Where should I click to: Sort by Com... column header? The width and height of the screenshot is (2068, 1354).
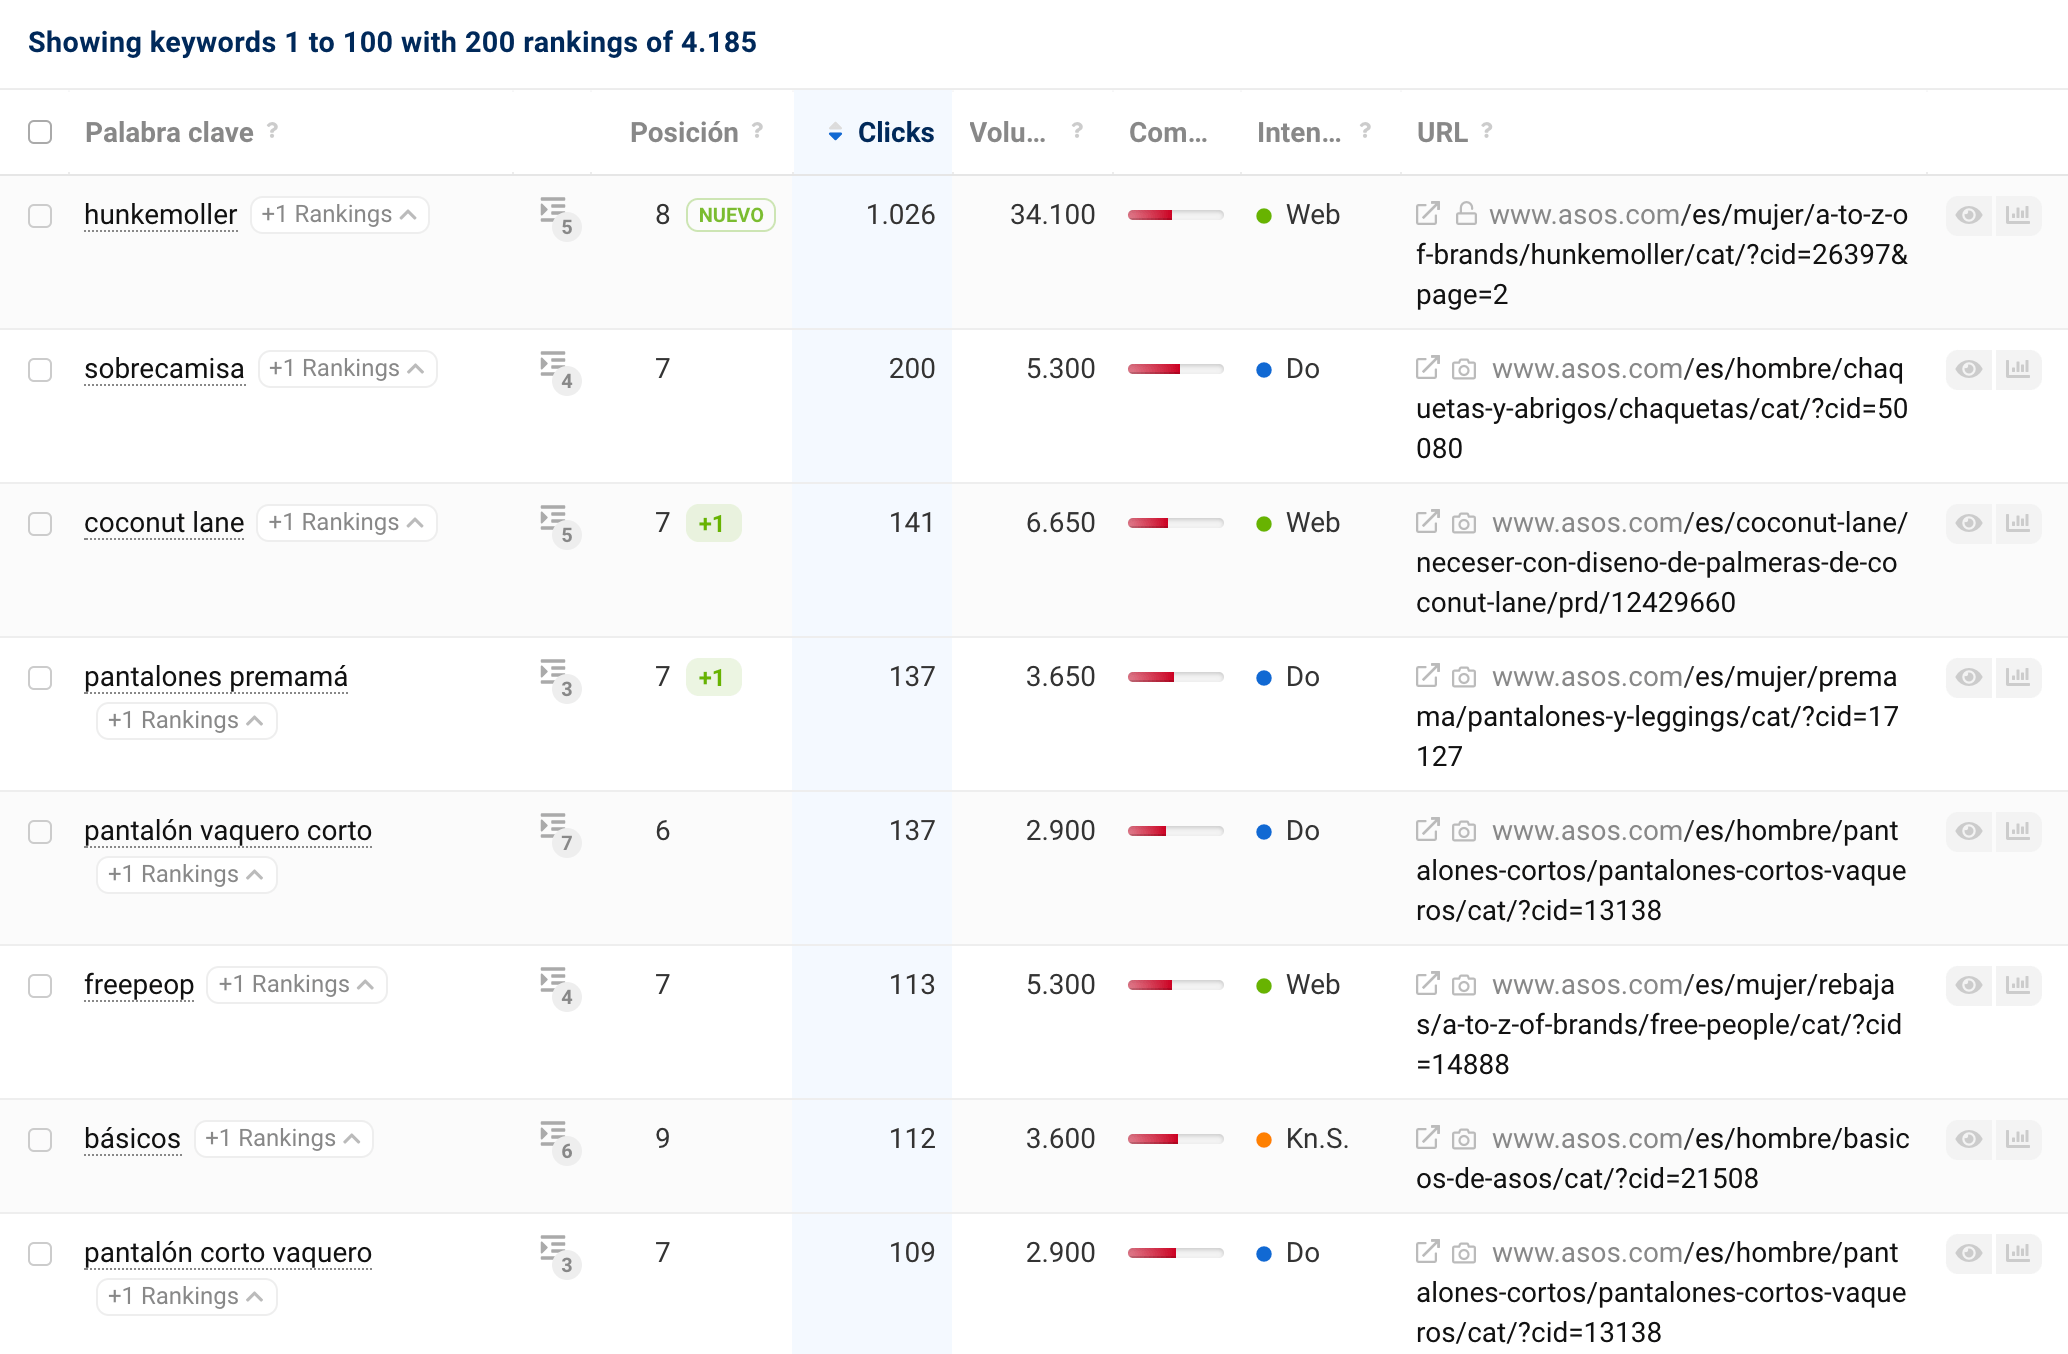tap(1168, 132)
